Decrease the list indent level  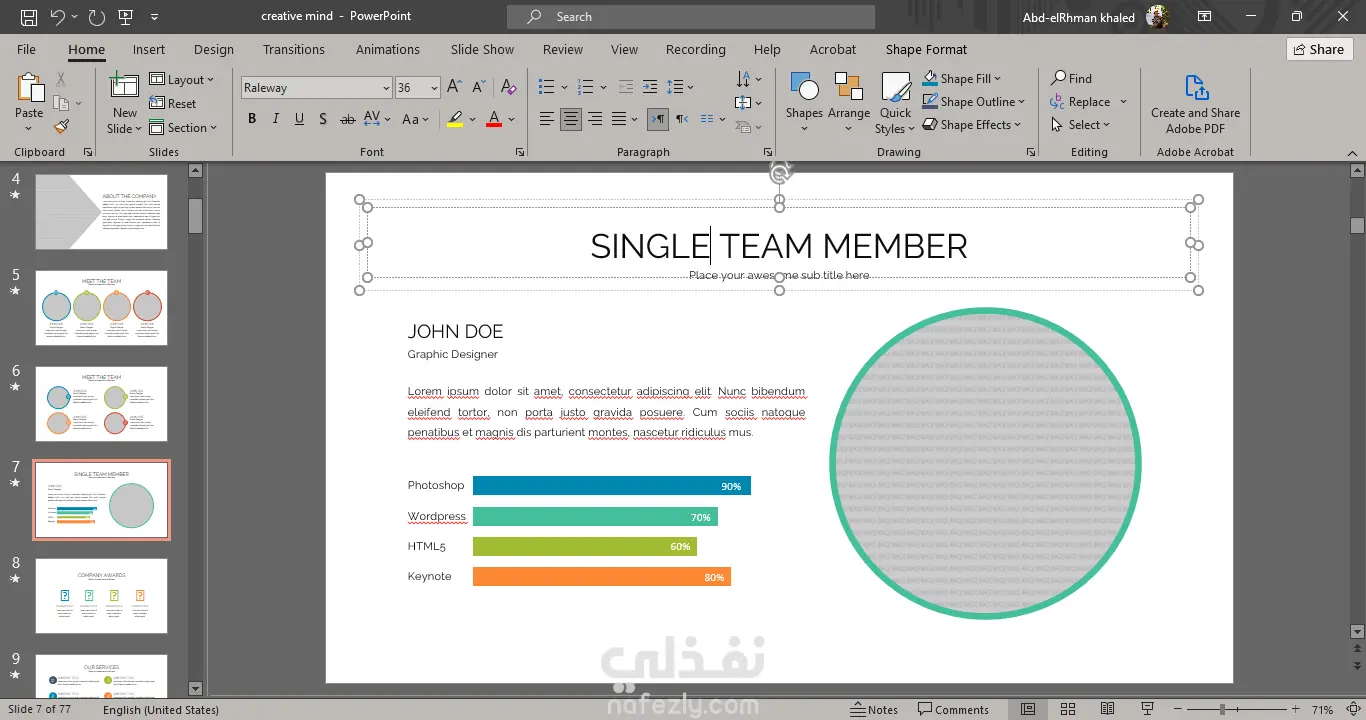click(x=626, y=87)
